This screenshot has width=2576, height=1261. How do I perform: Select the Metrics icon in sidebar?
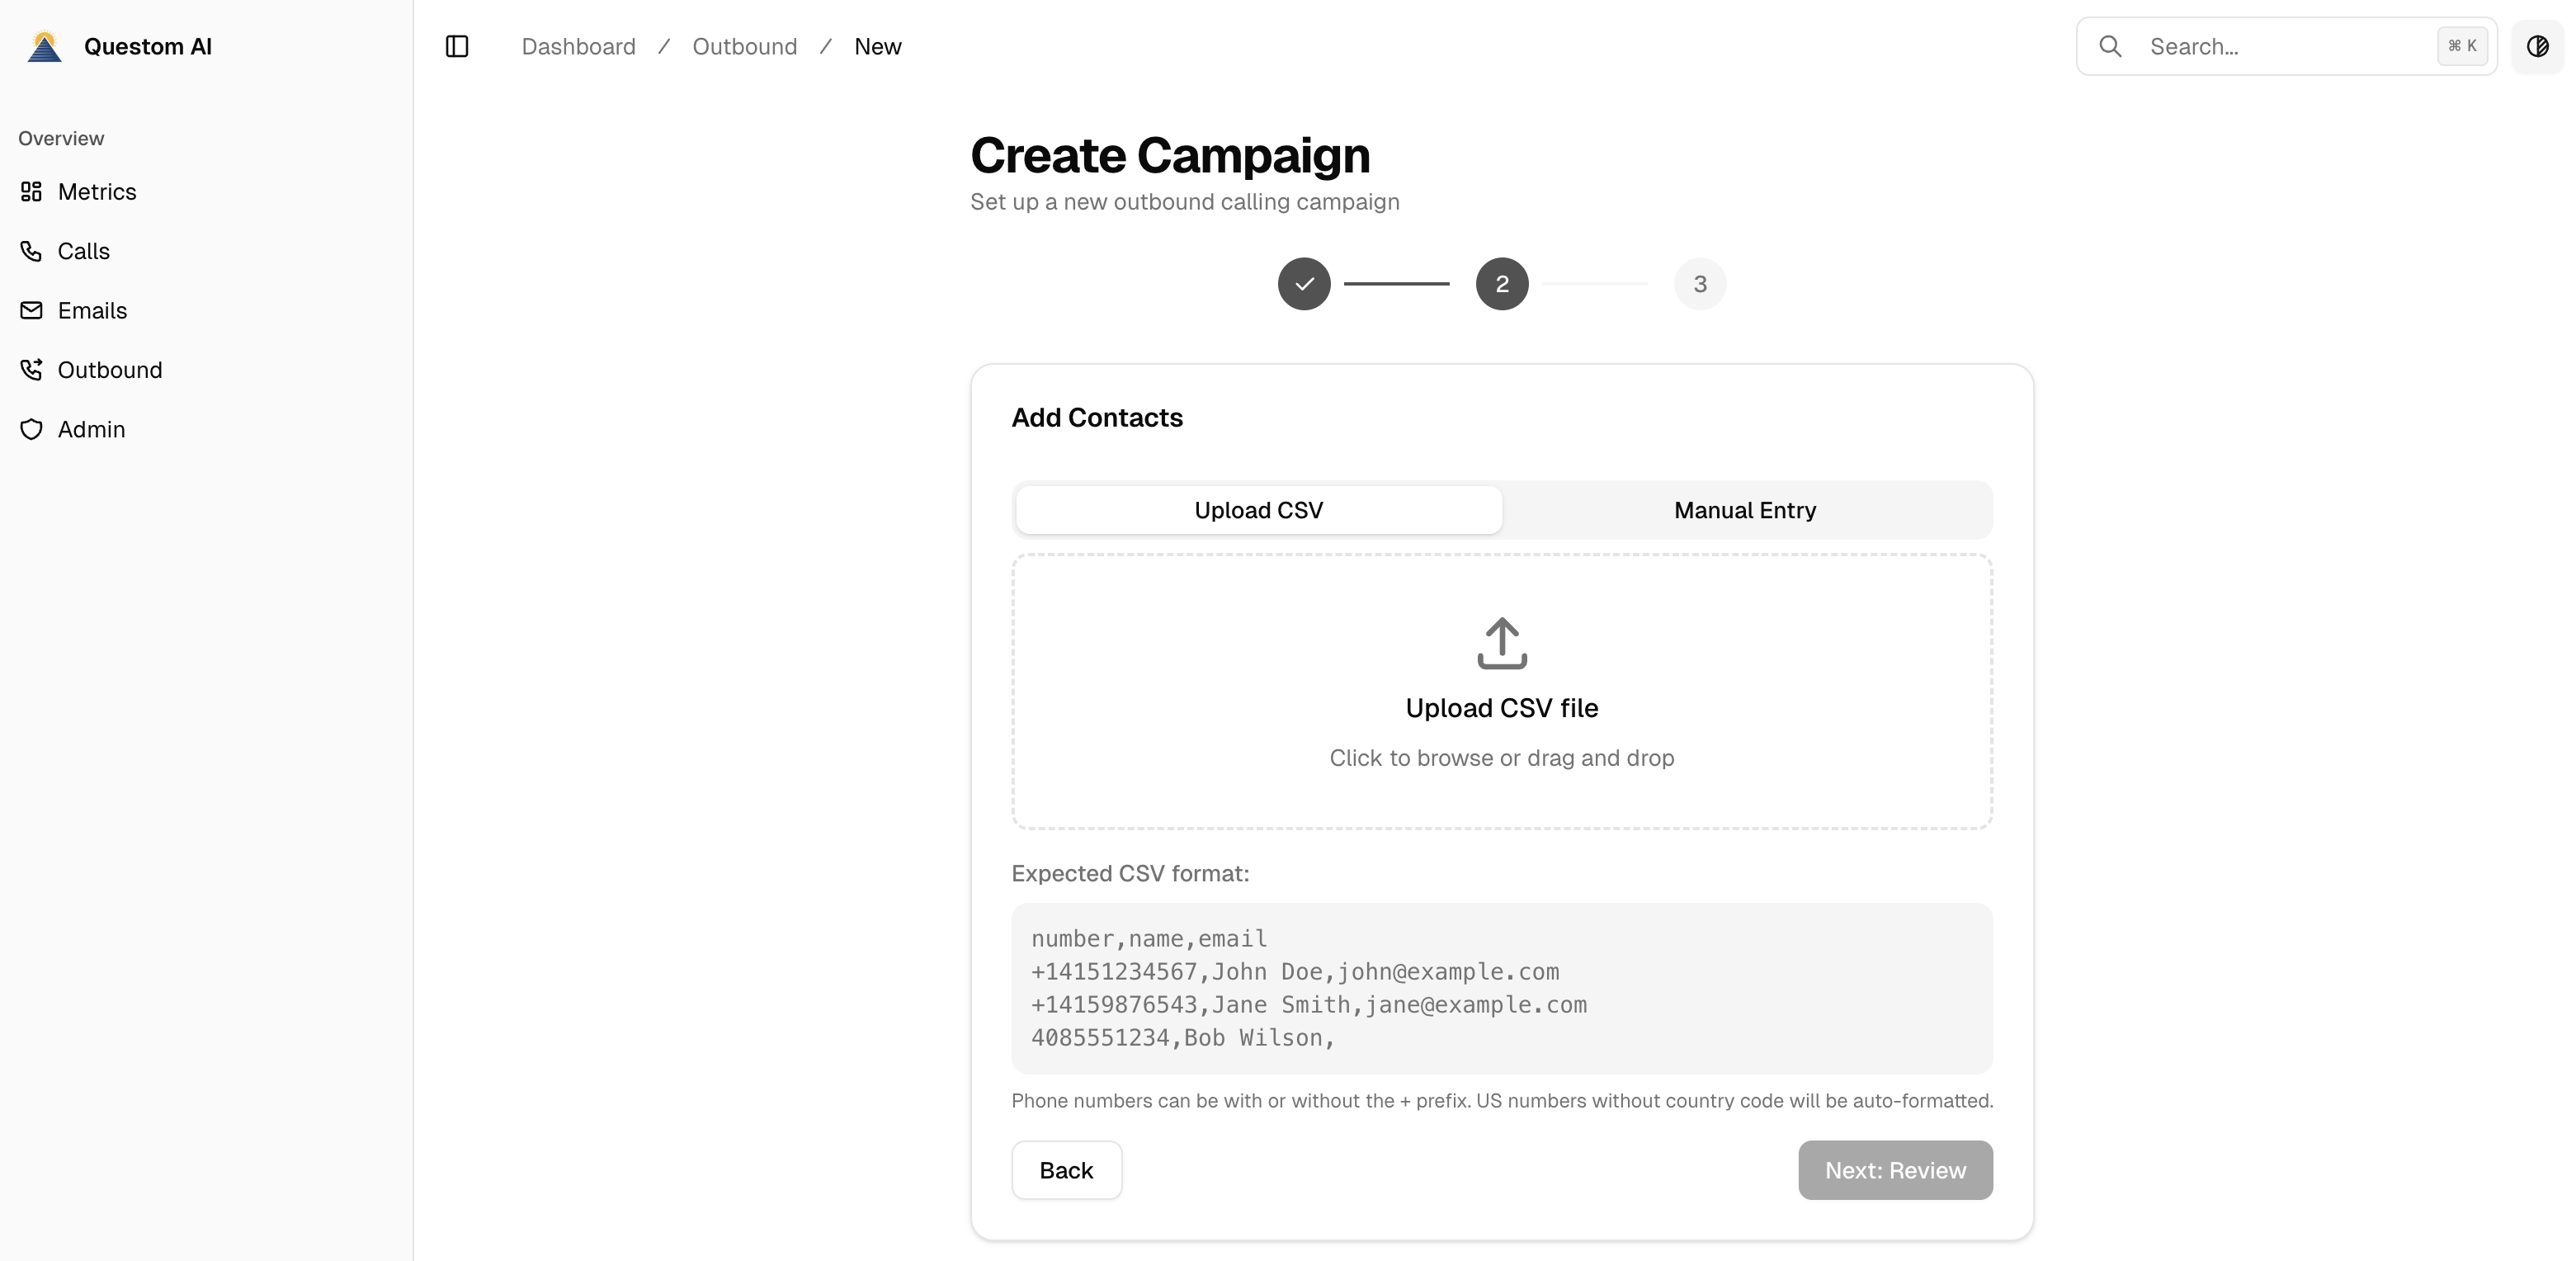(x=31, y=191)
